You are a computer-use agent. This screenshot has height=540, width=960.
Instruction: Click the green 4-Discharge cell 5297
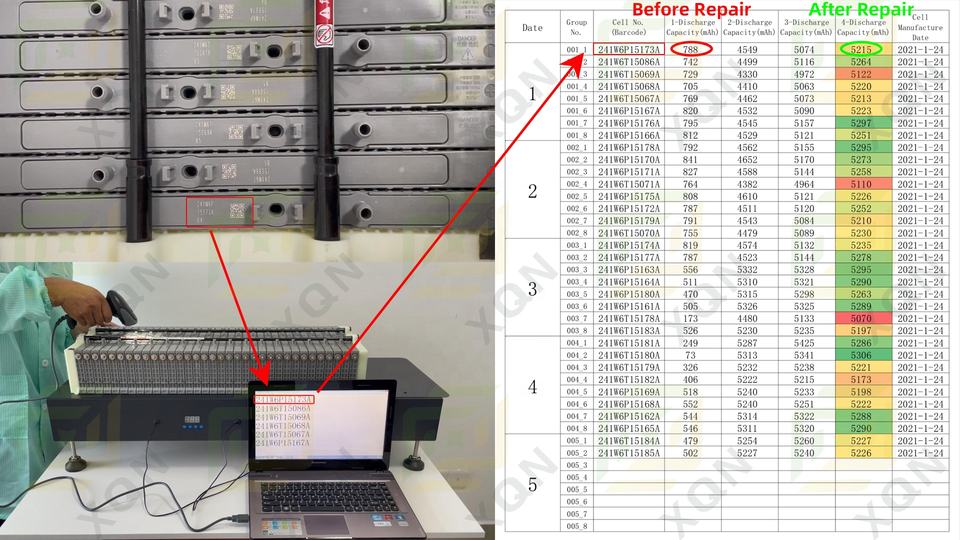861,123
